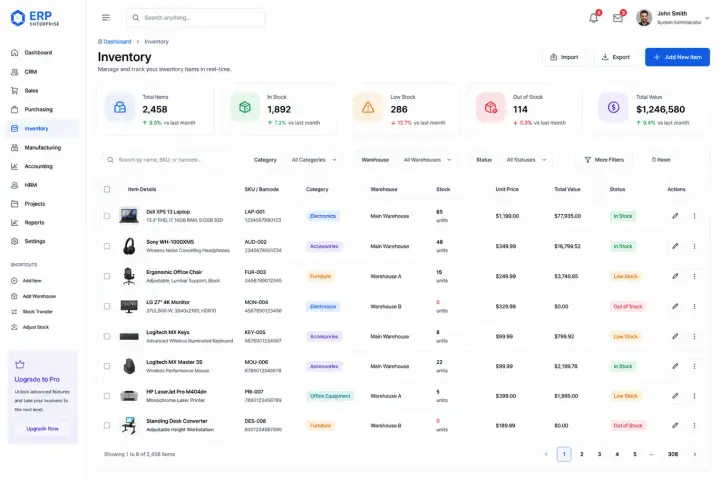The height and width of the screenshot is (480, 720).
Task: Open Dashboard in the sidebar
Action: (x=42, y=53)
